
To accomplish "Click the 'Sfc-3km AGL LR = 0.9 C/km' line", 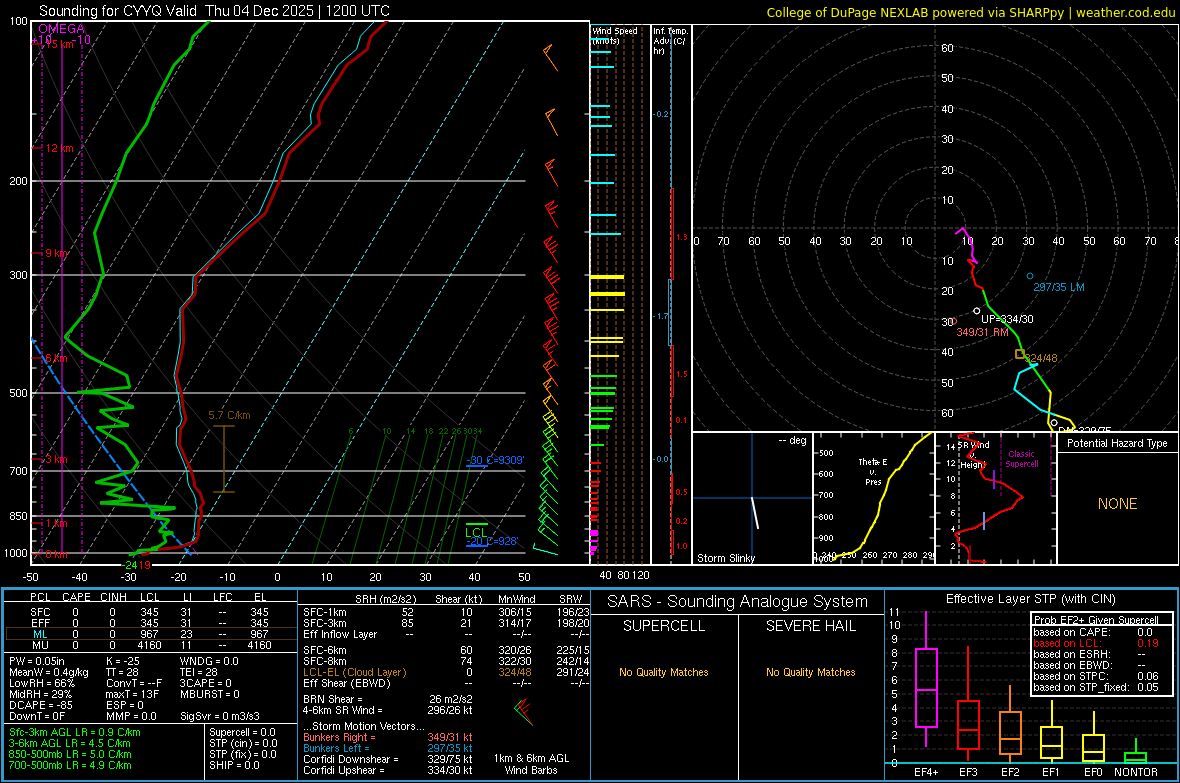I will pyautogui.click(x=75, y=732).
